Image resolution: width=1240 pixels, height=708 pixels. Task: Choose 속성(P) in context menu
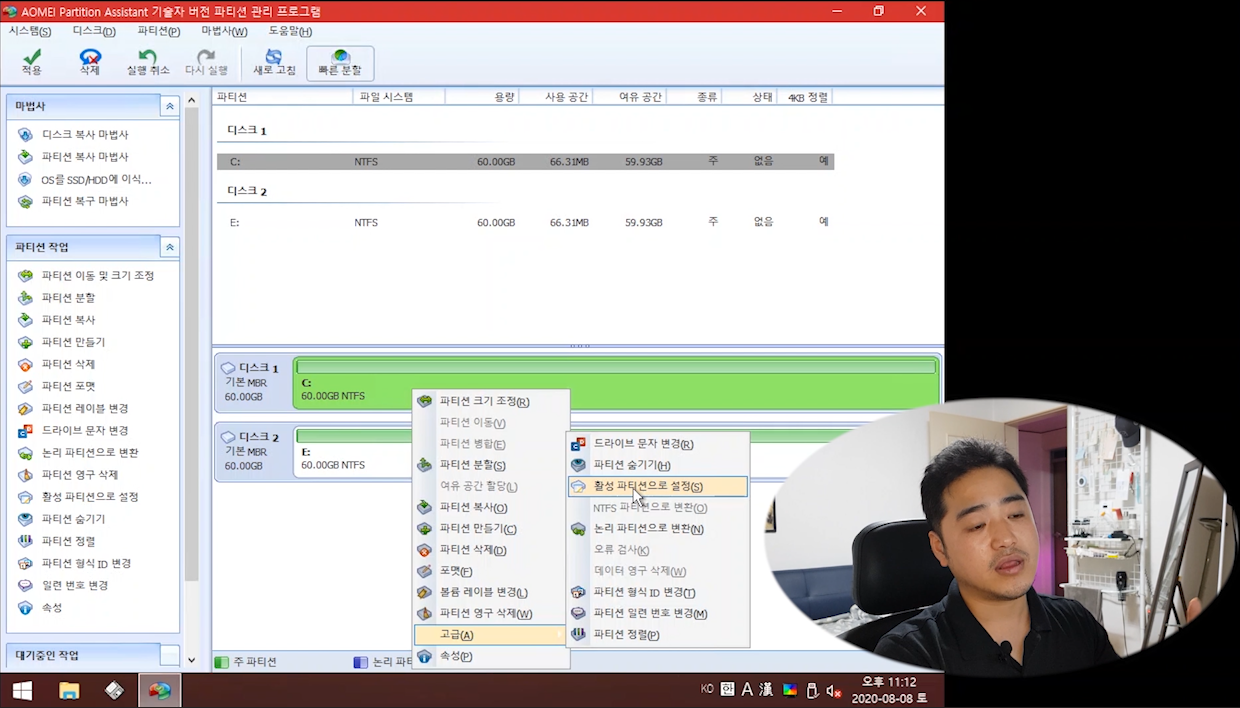(491, 656)
